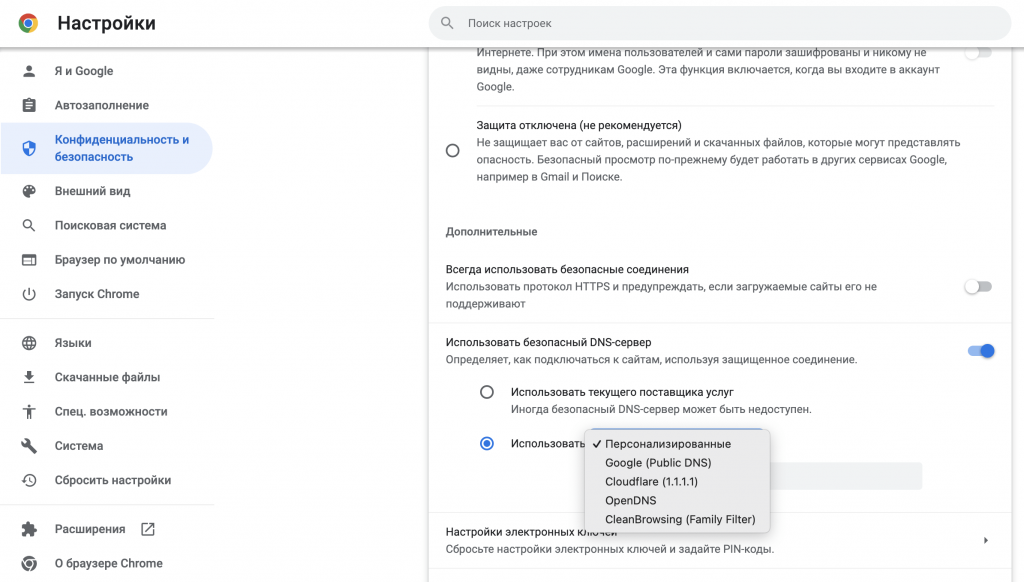Screen dimensions: 1024x582
Task: Focus the Поиск настроек search field
Action: pos(720,23)
